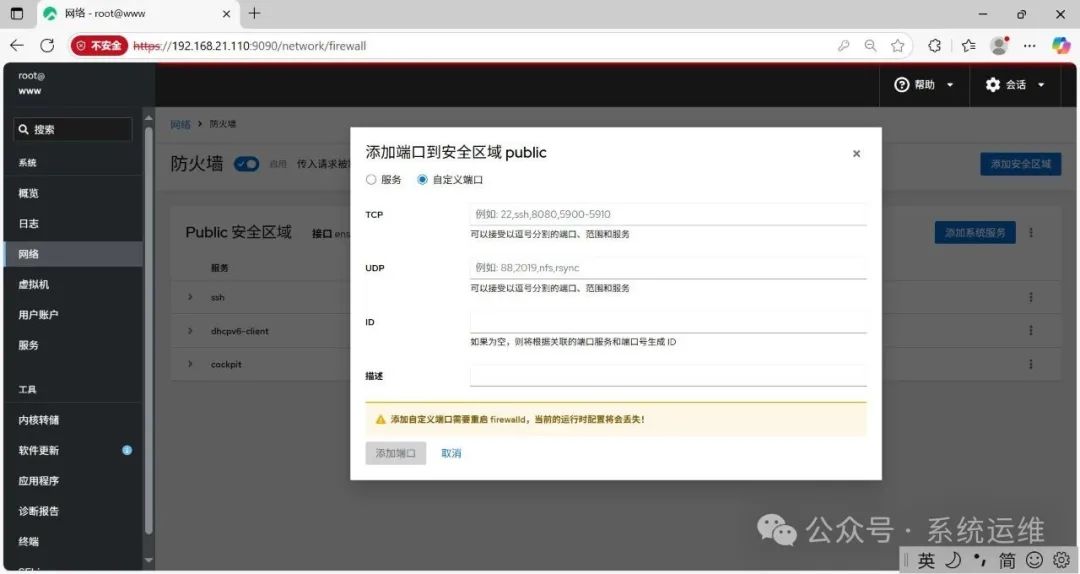Screen dimensions: 1080x574
Task: Refresh the page with reload icon
Action: point(47,46)
